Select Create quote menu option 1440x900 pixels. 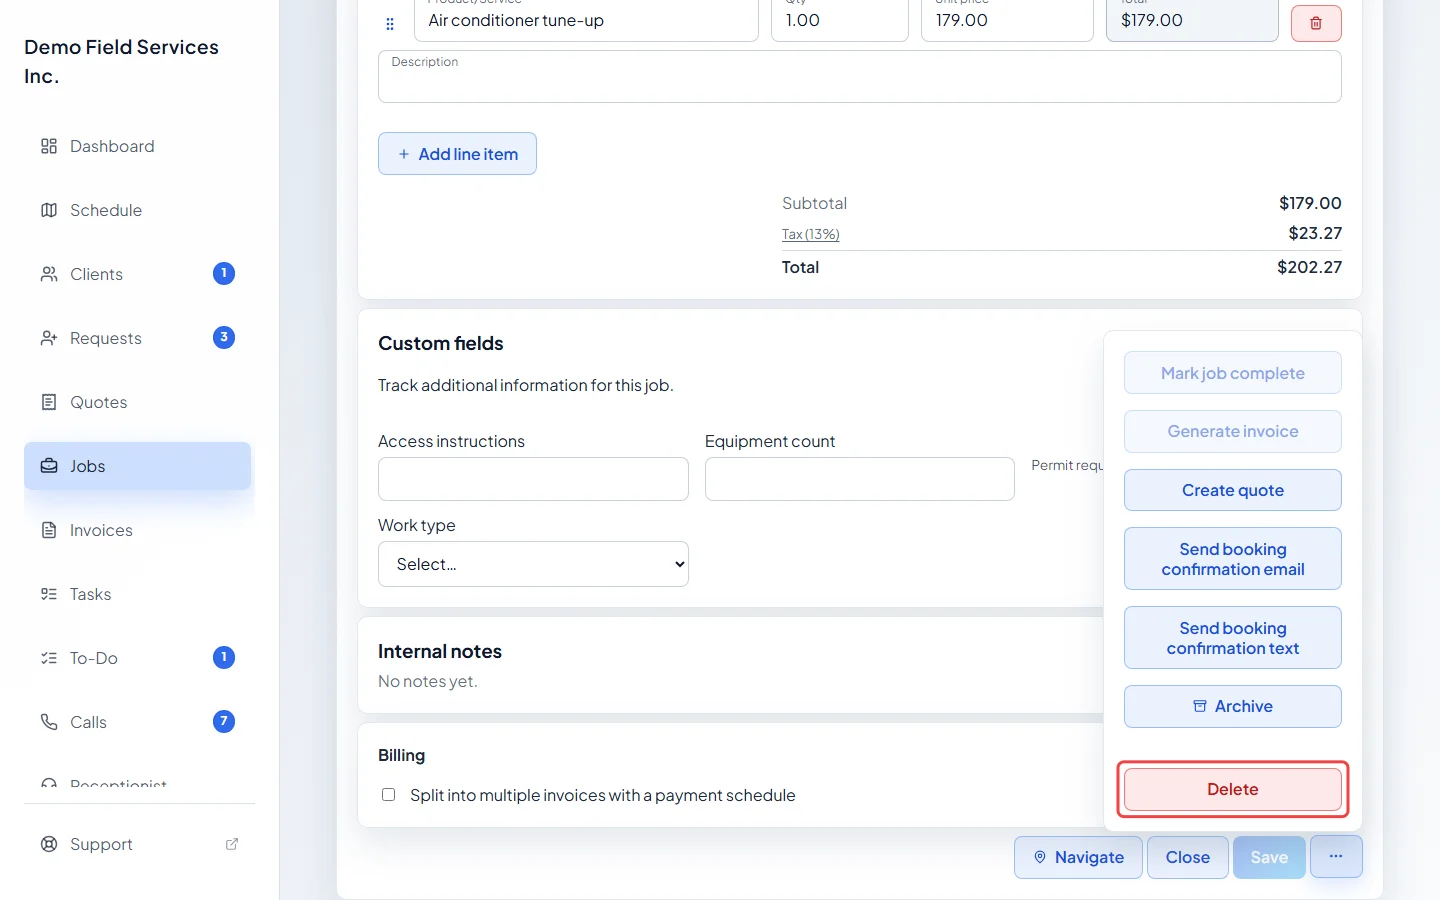(1233, 490)
